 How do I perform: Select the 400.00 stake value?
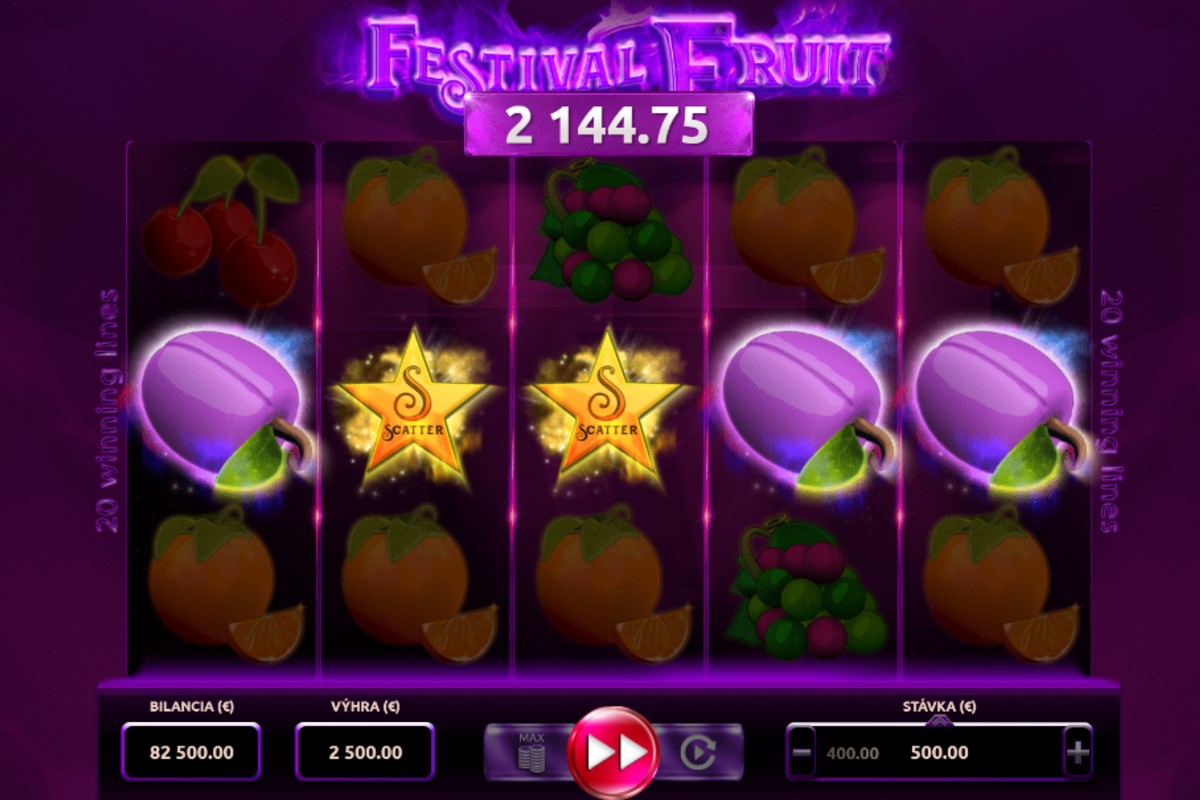(x=854, y=753)
